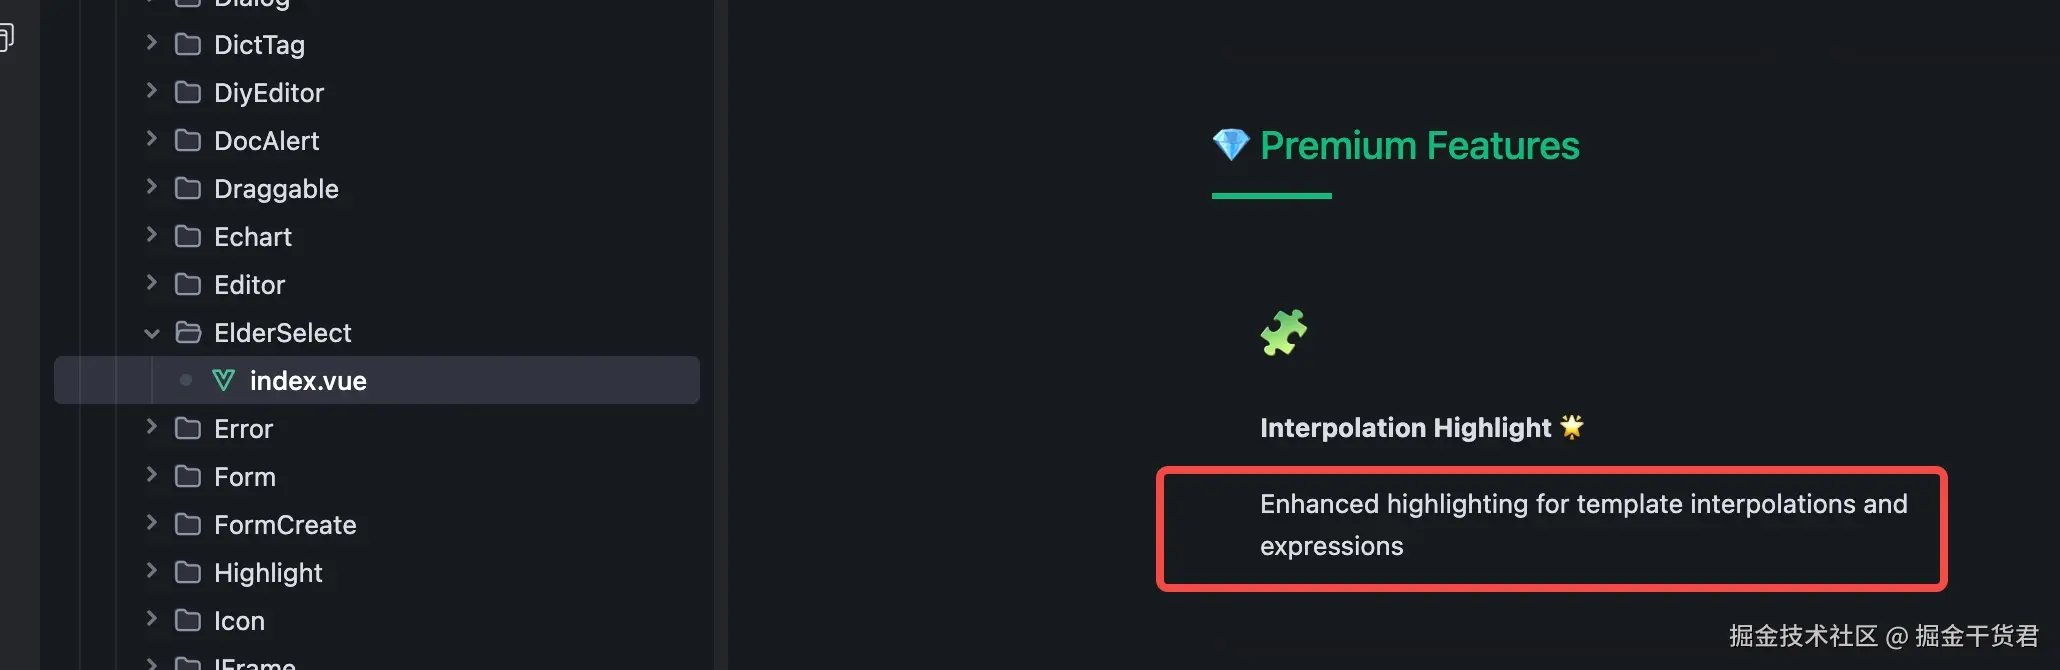2060x670 pixels.
Task: Click the Premium Features heading
Action: 1419,146
